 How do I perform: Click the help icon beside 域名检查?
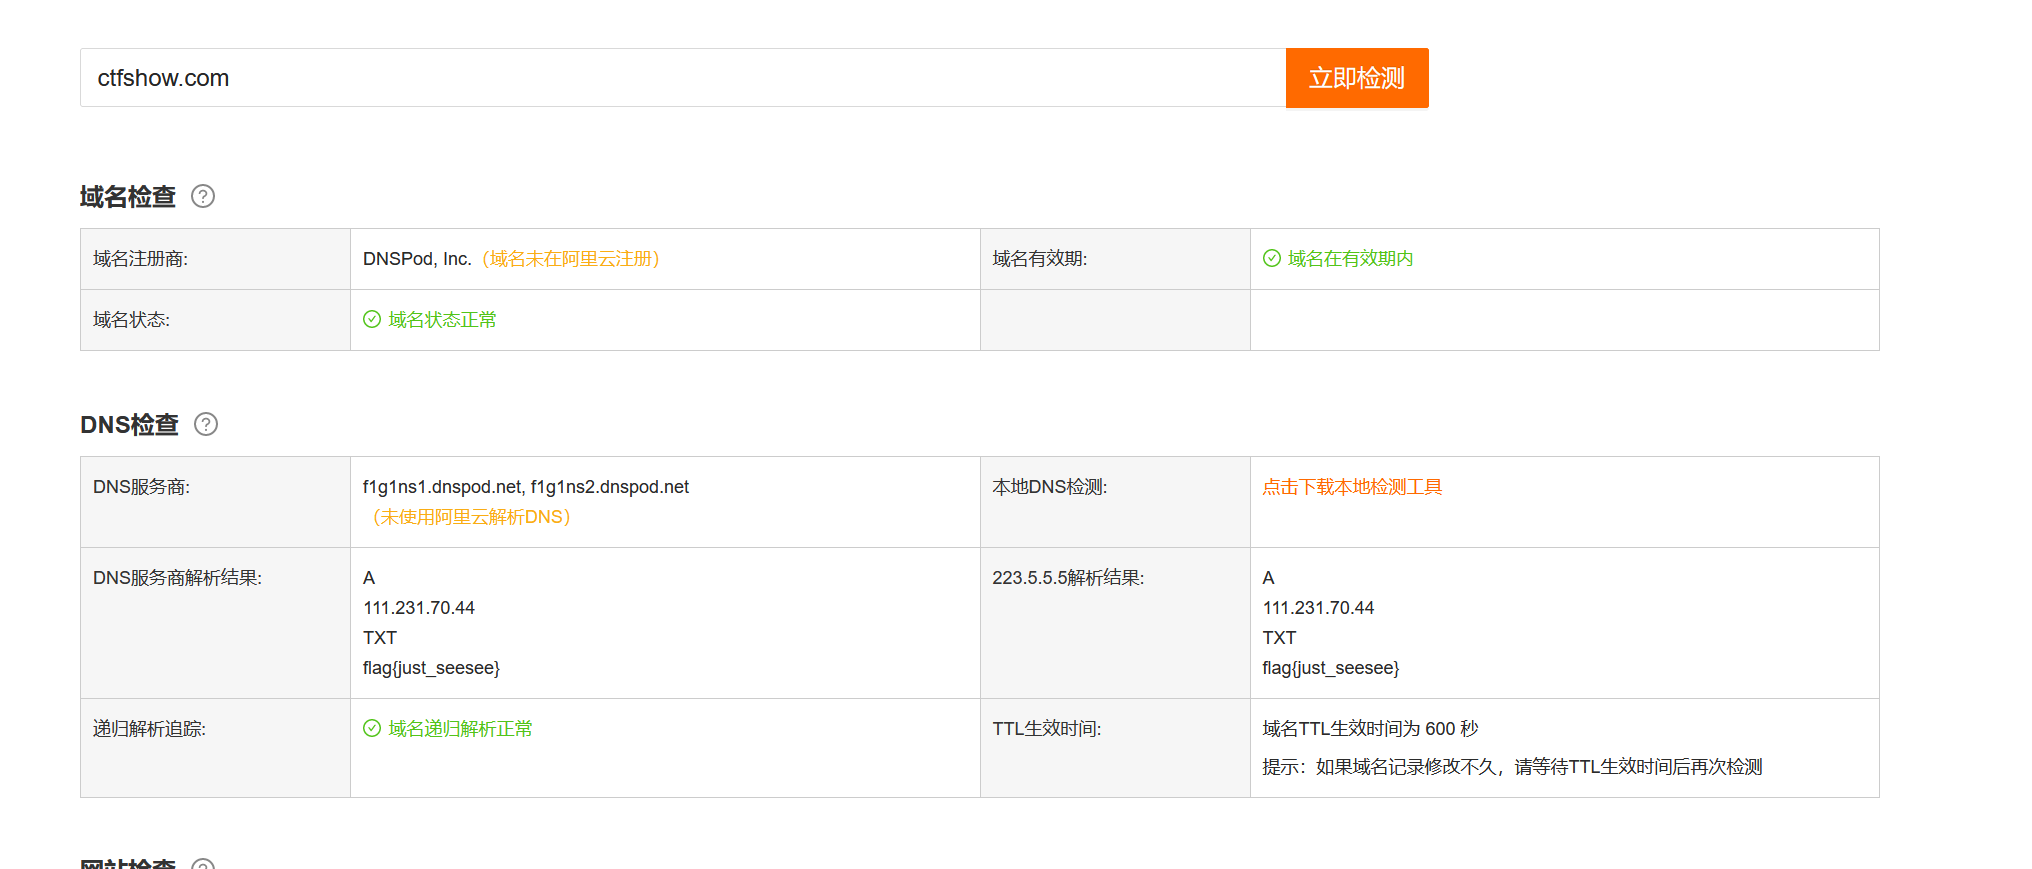click(203, 196)
